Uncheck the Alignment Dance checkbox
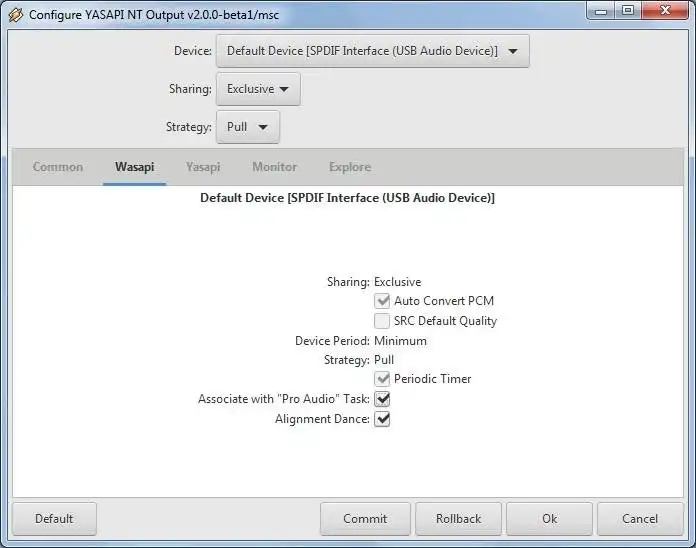This screenshot has width=696, height=548. [382, 419]
